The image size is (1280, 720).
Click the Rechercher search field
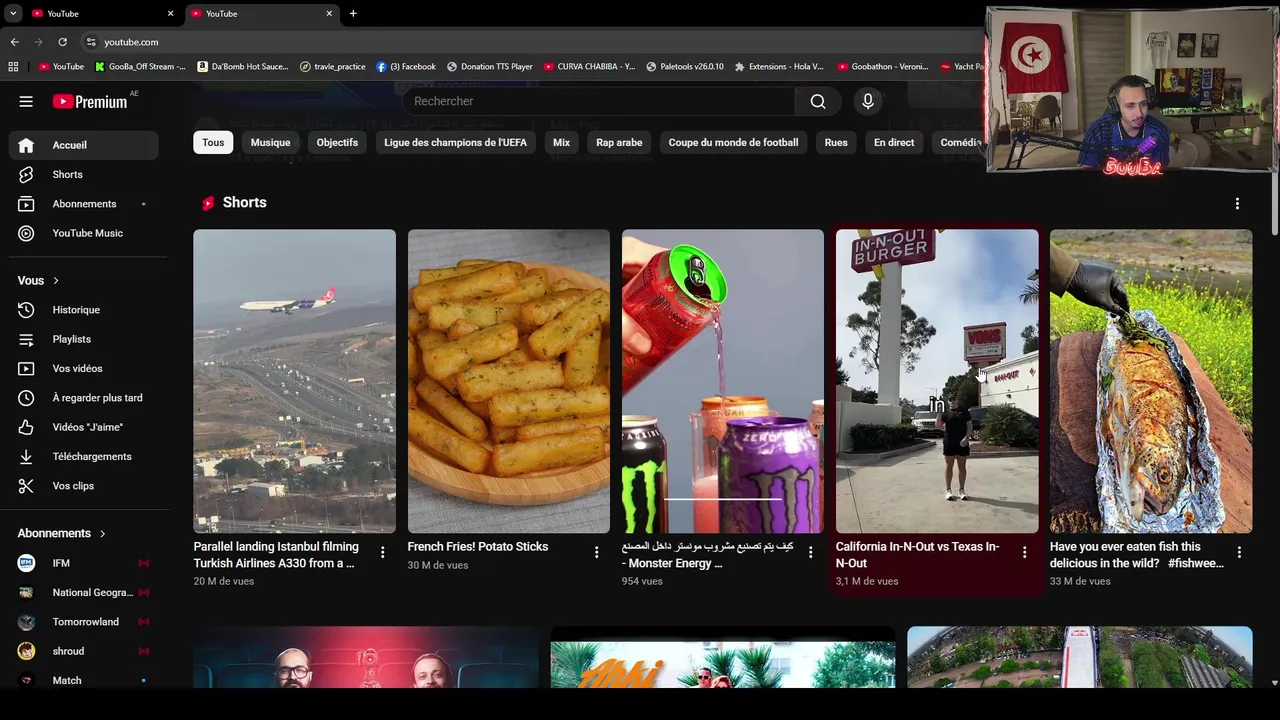click(599, 101)
